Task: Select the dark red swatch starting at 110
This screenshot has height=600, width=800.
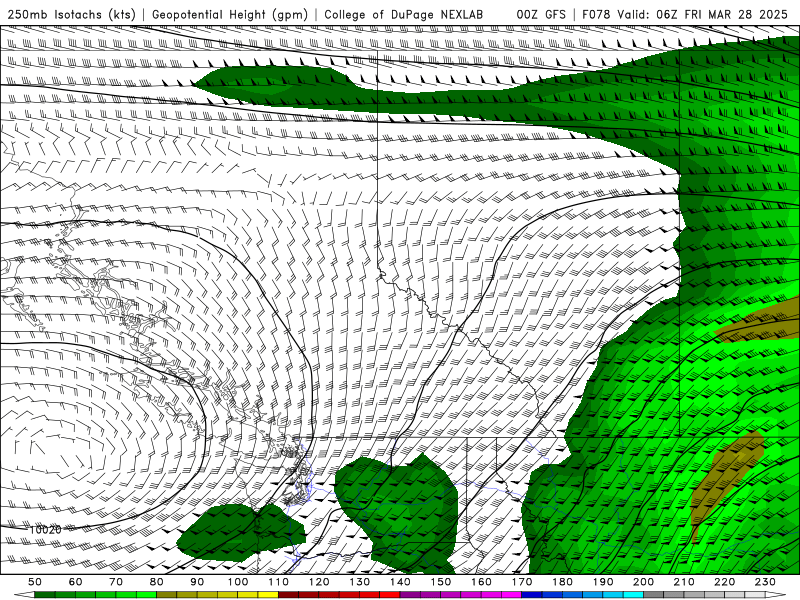Action: point(288,595)
